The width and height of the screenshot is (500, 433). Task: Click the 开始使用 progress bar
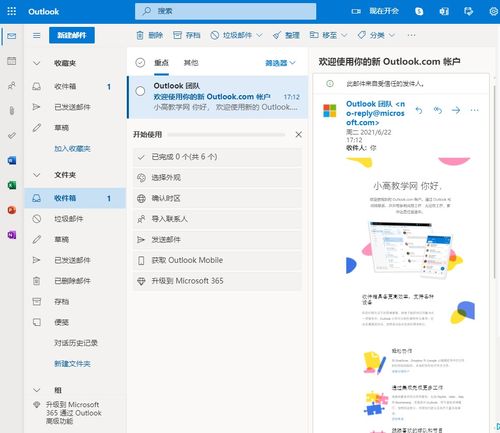226,135
